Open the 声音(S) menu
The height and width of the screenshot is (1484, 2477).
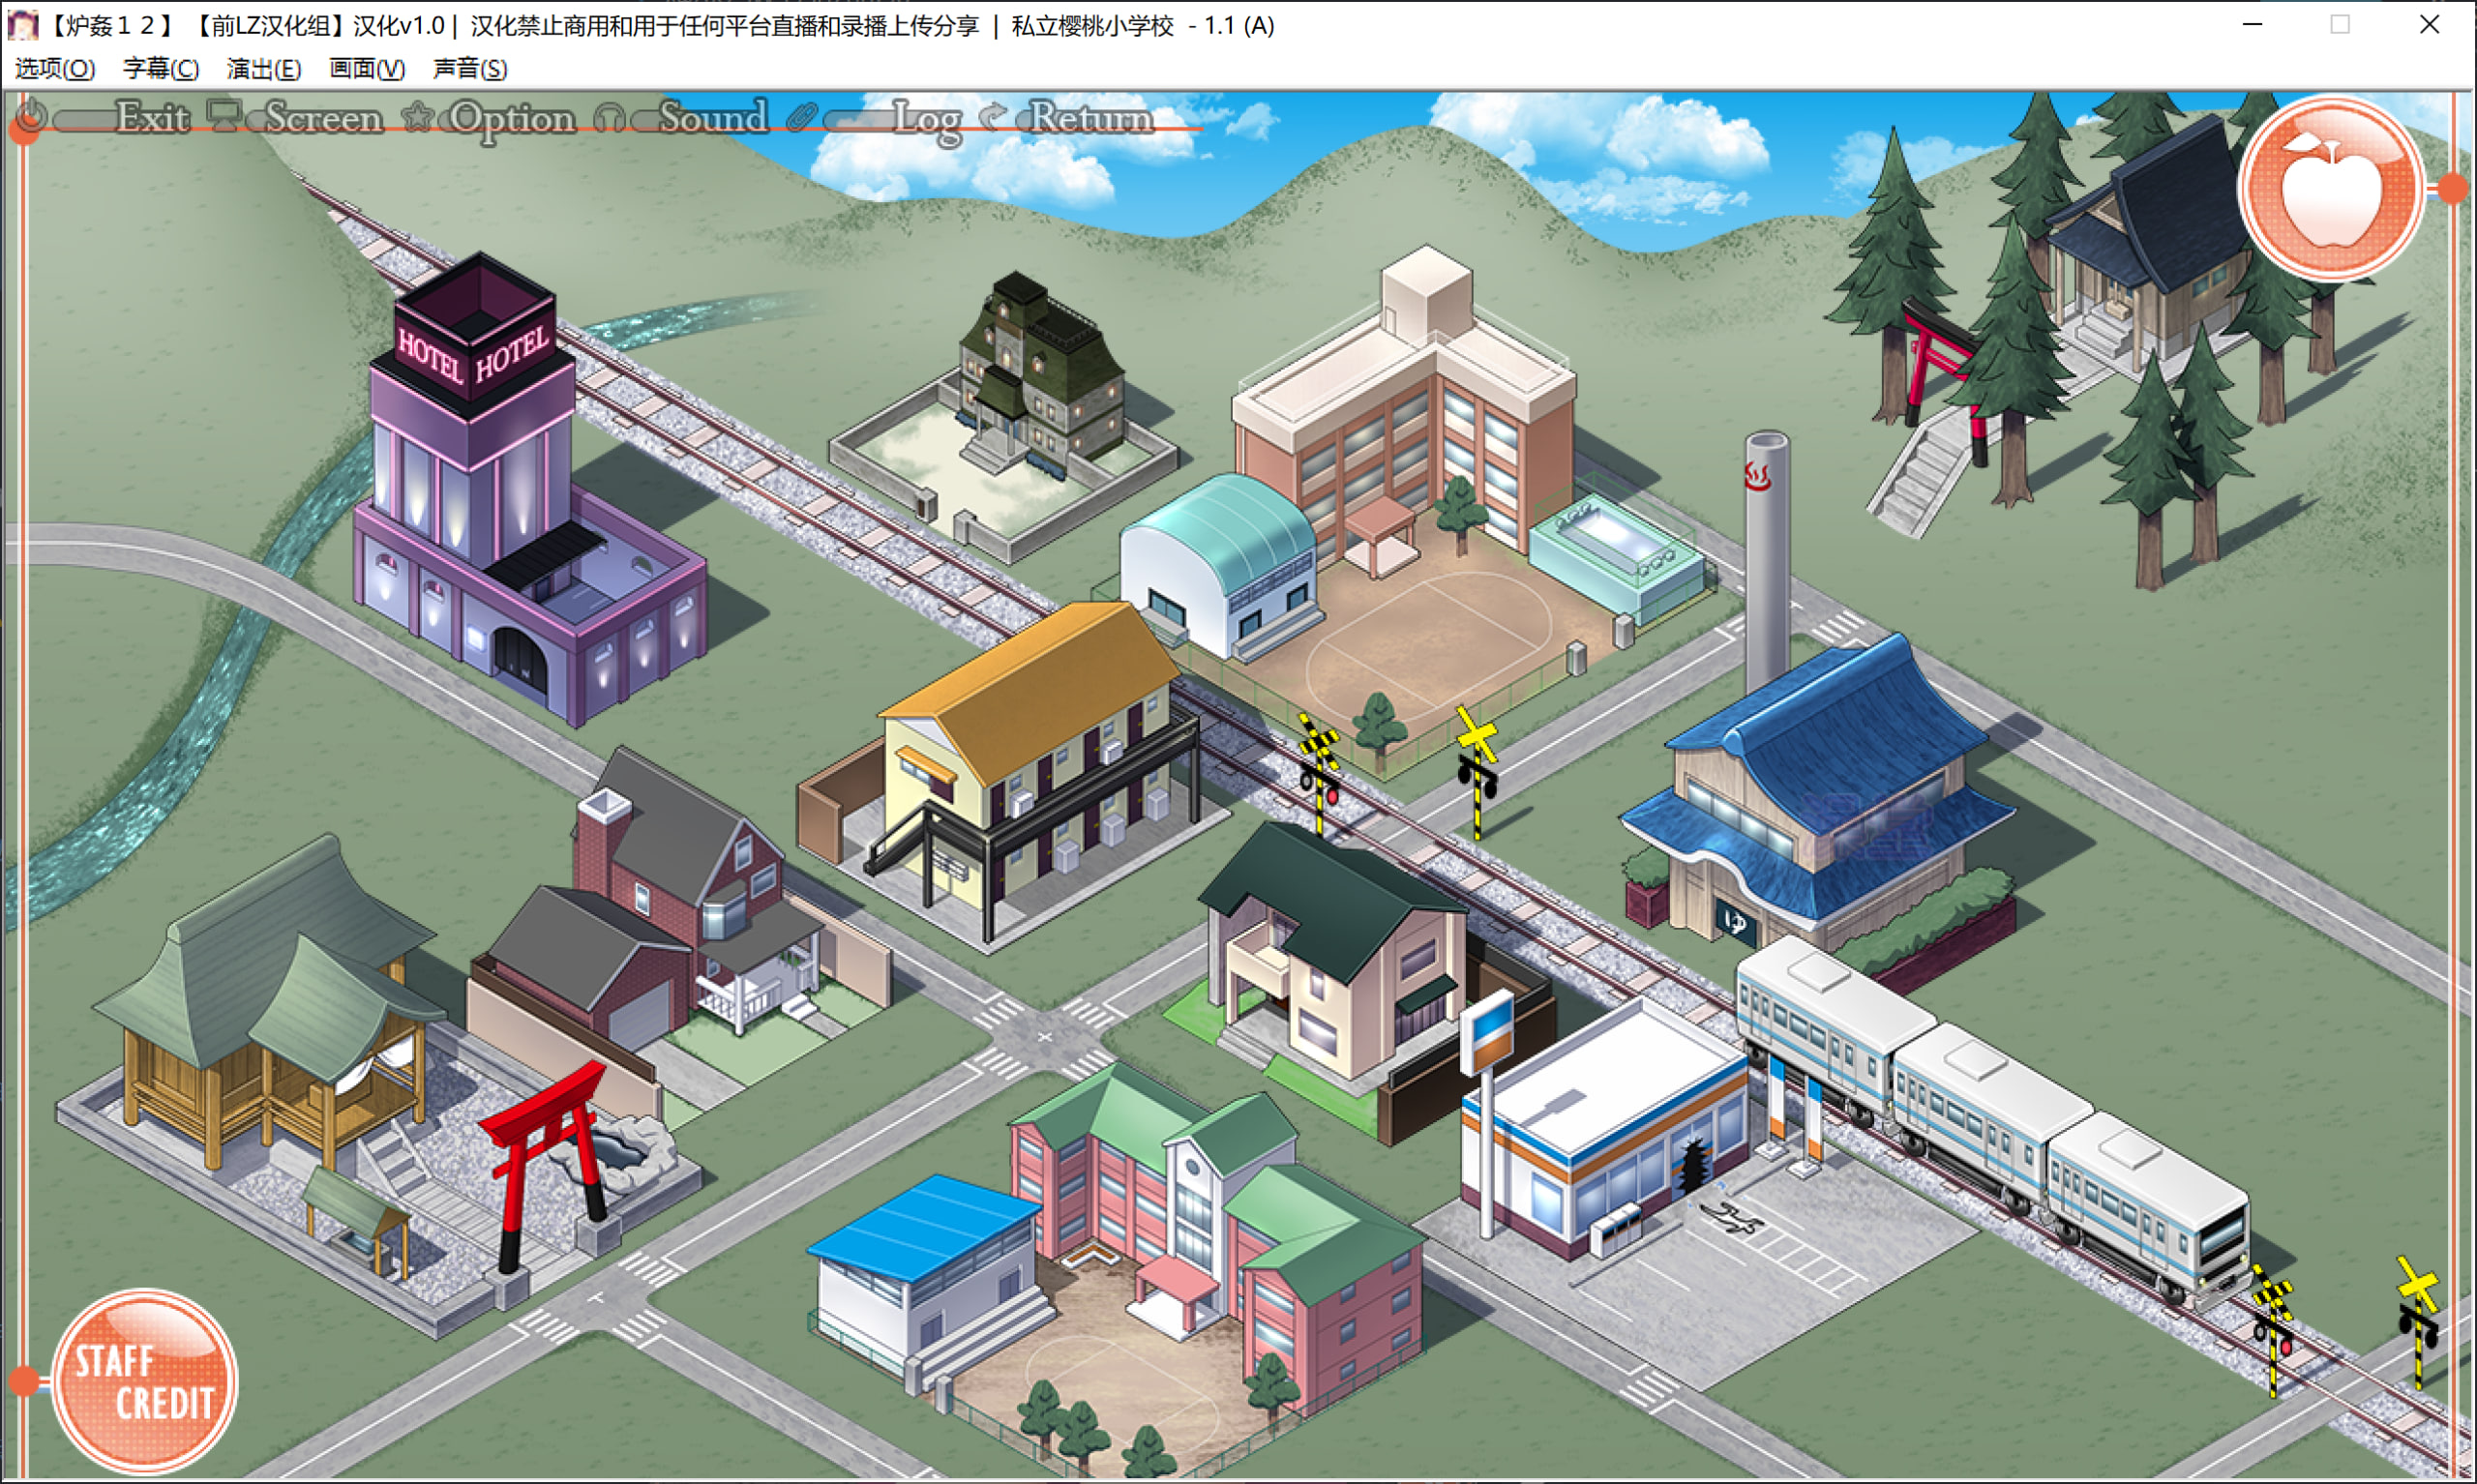(470, 68)
